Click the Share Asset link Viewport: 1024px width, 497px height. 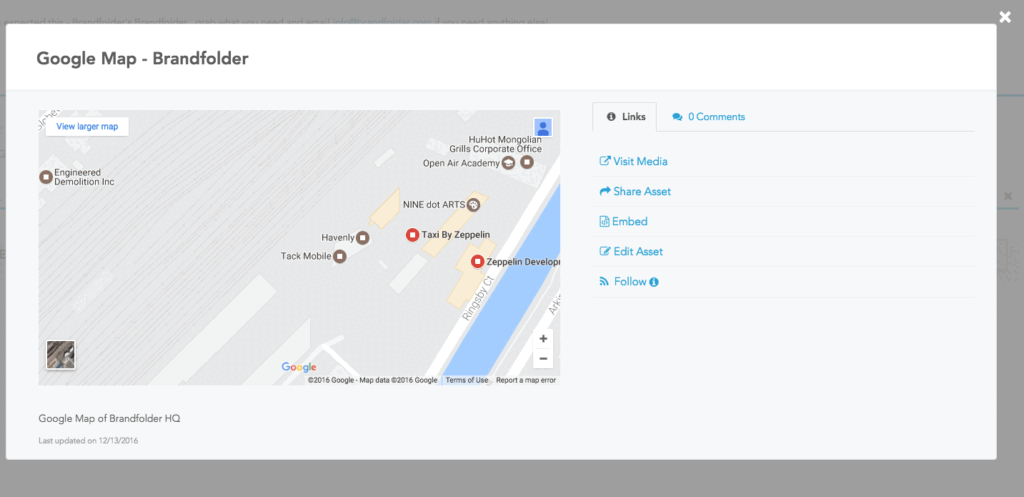click(635, 191)
